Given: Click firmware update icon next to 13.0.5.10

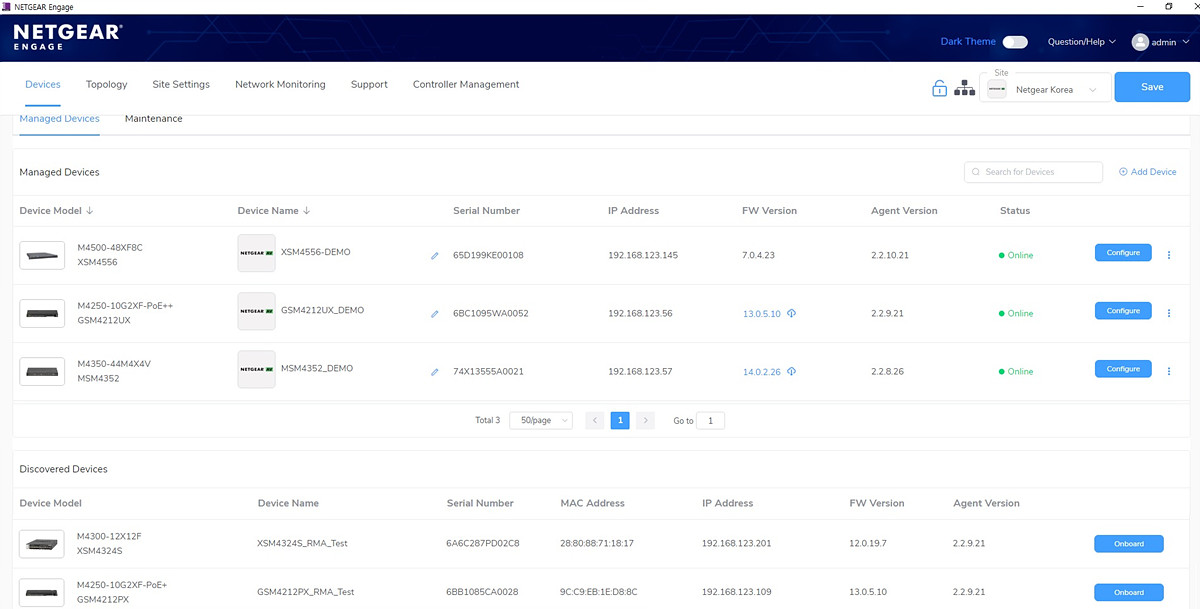Looking at the screenshot, I should pos(791,314).
